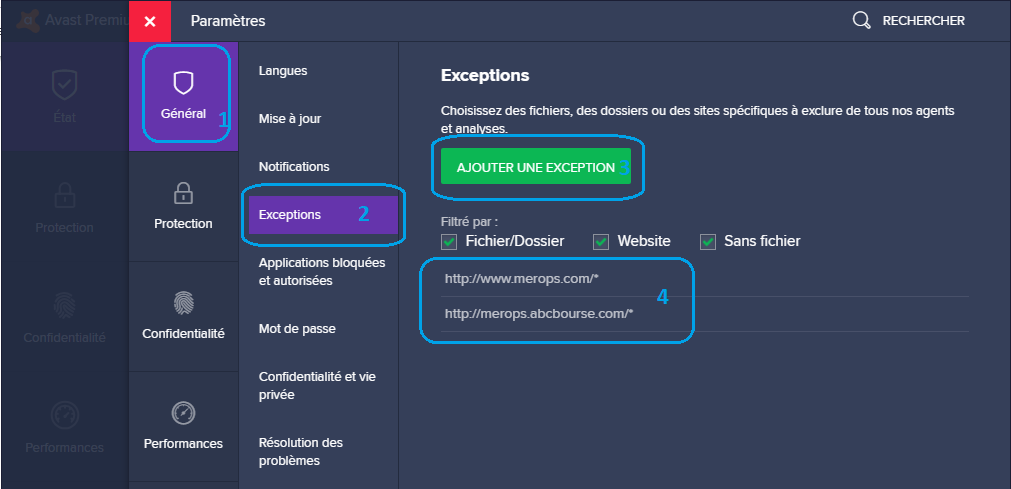Select Mise à jour menu item
This screenshot has width=1011, height=489.
tap(290, 119)
